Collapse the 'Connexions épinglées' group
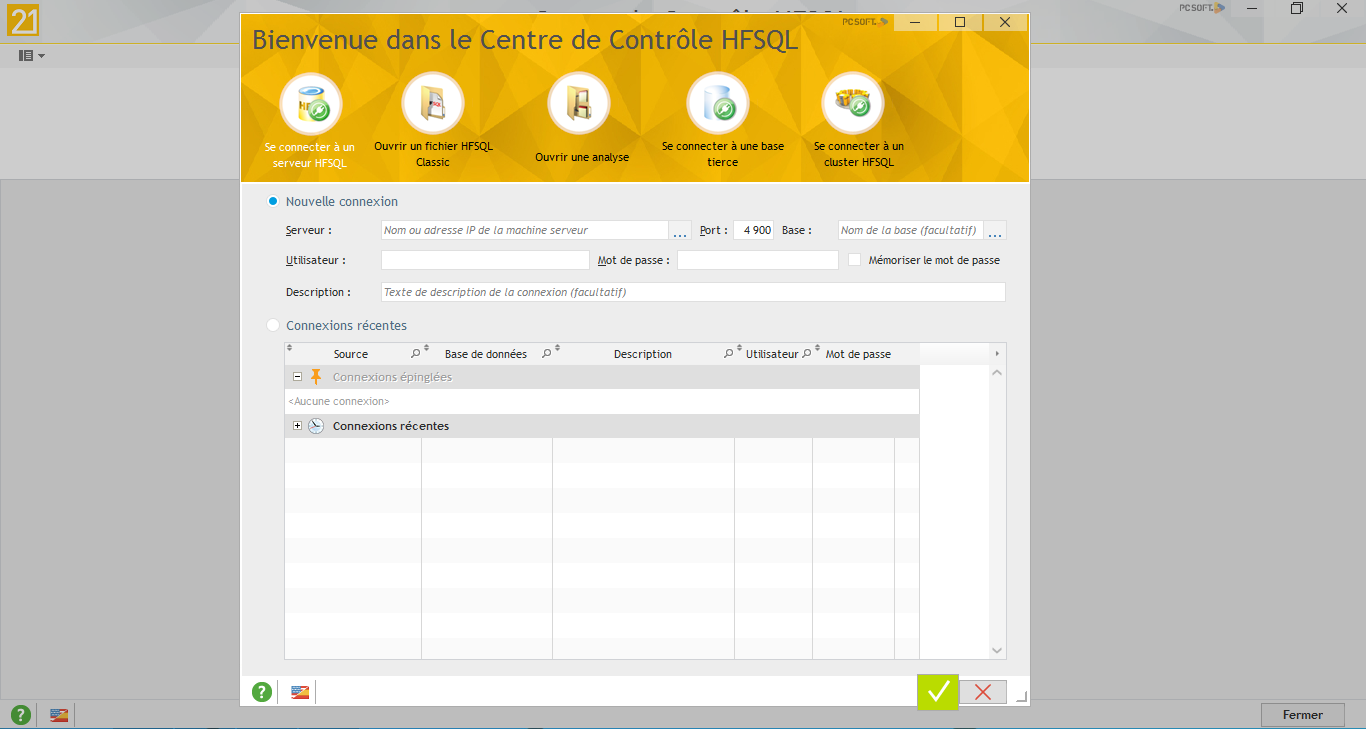 click(298, 377)
